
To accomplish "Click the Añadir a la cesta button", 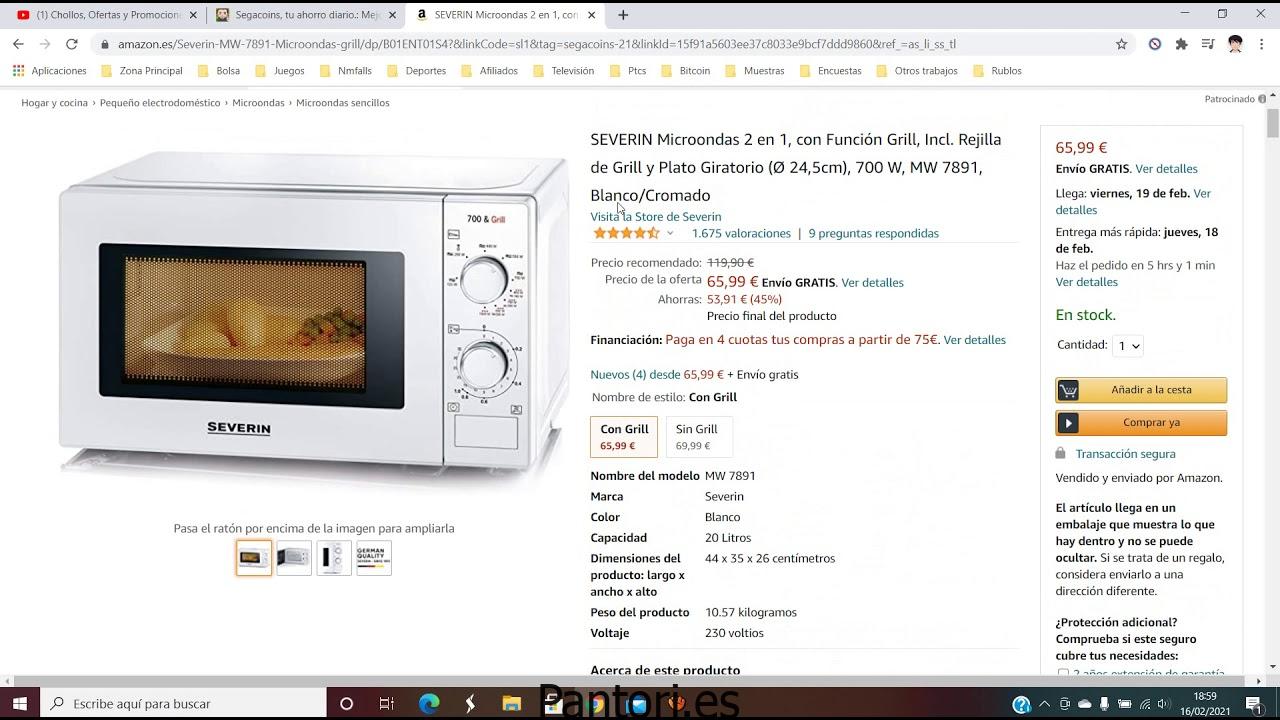I will [1141, 390].
